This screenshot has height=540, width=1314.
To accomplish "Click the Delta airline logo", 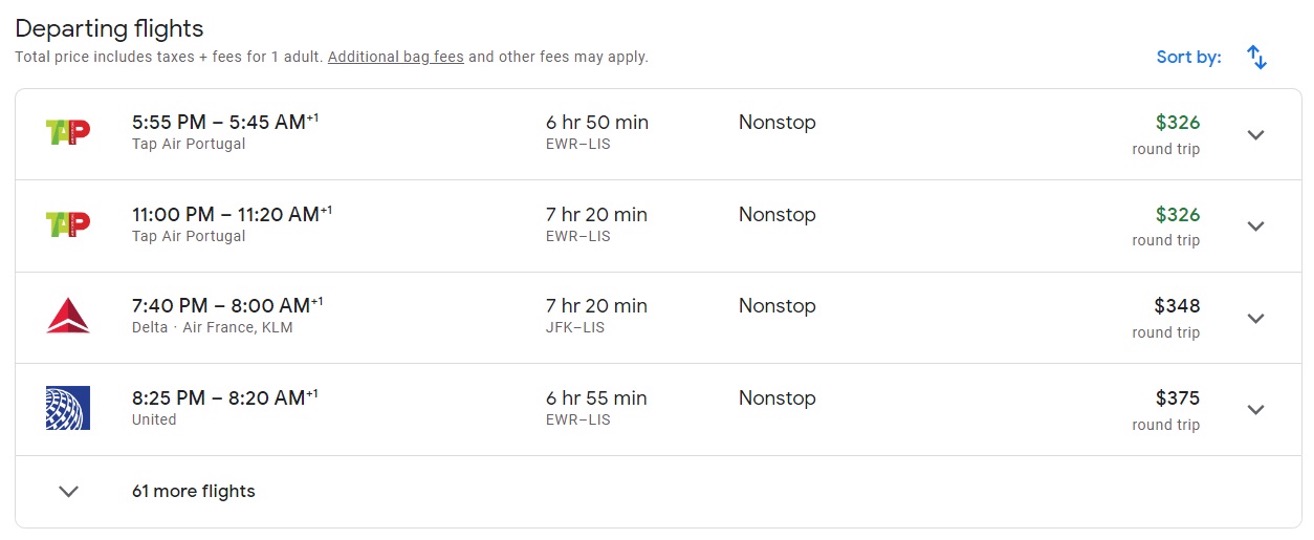I will pyautogui.click(x=68, y=317).
